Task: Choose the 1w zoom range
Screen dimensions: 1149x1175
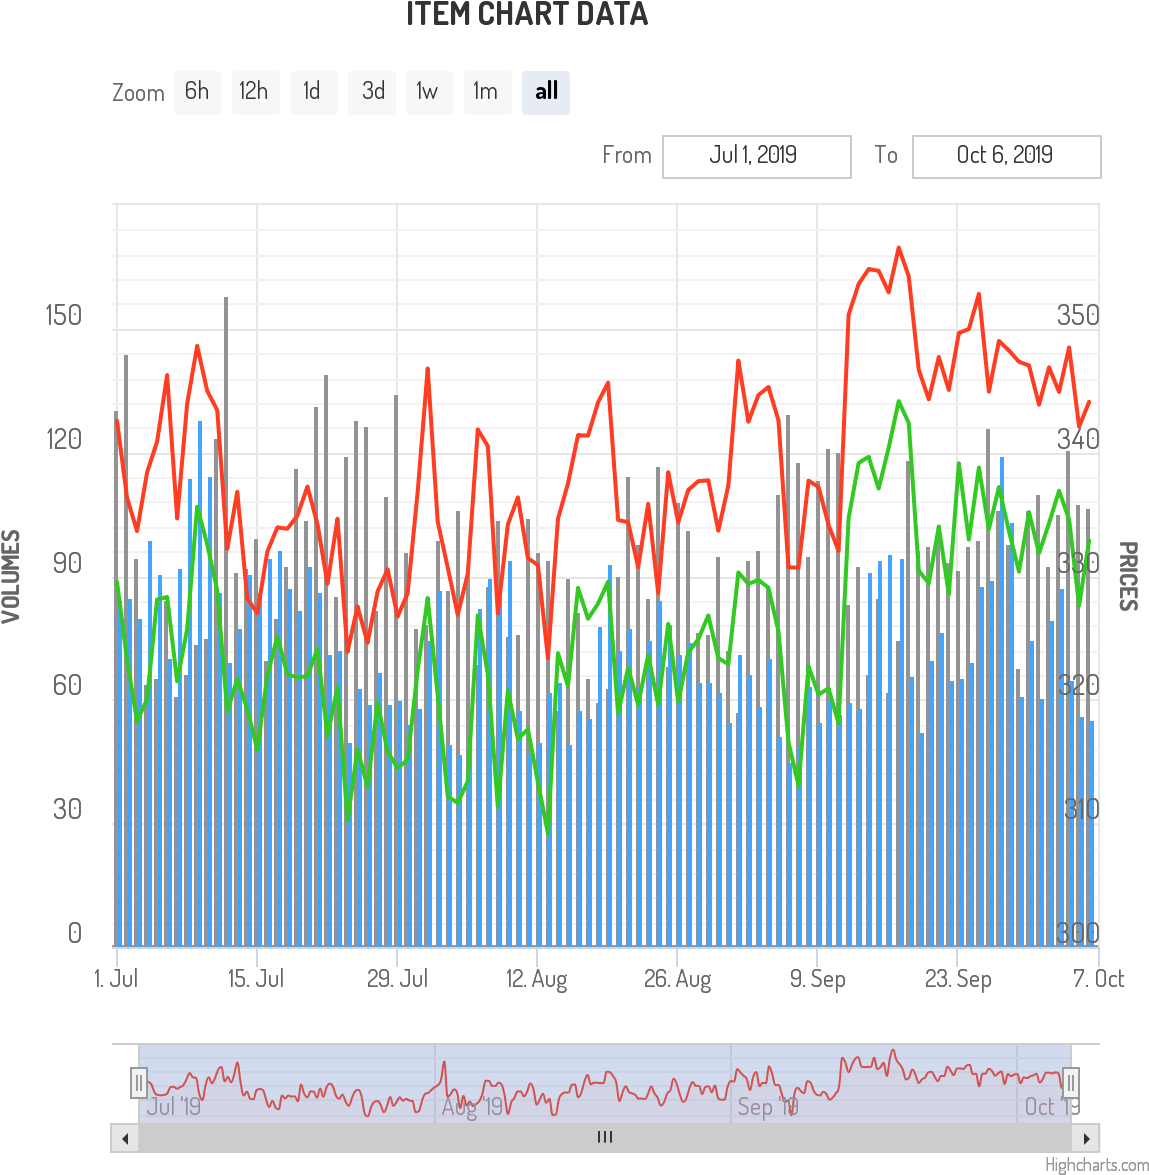Action: pyautogui.click(x=429, y=92)
